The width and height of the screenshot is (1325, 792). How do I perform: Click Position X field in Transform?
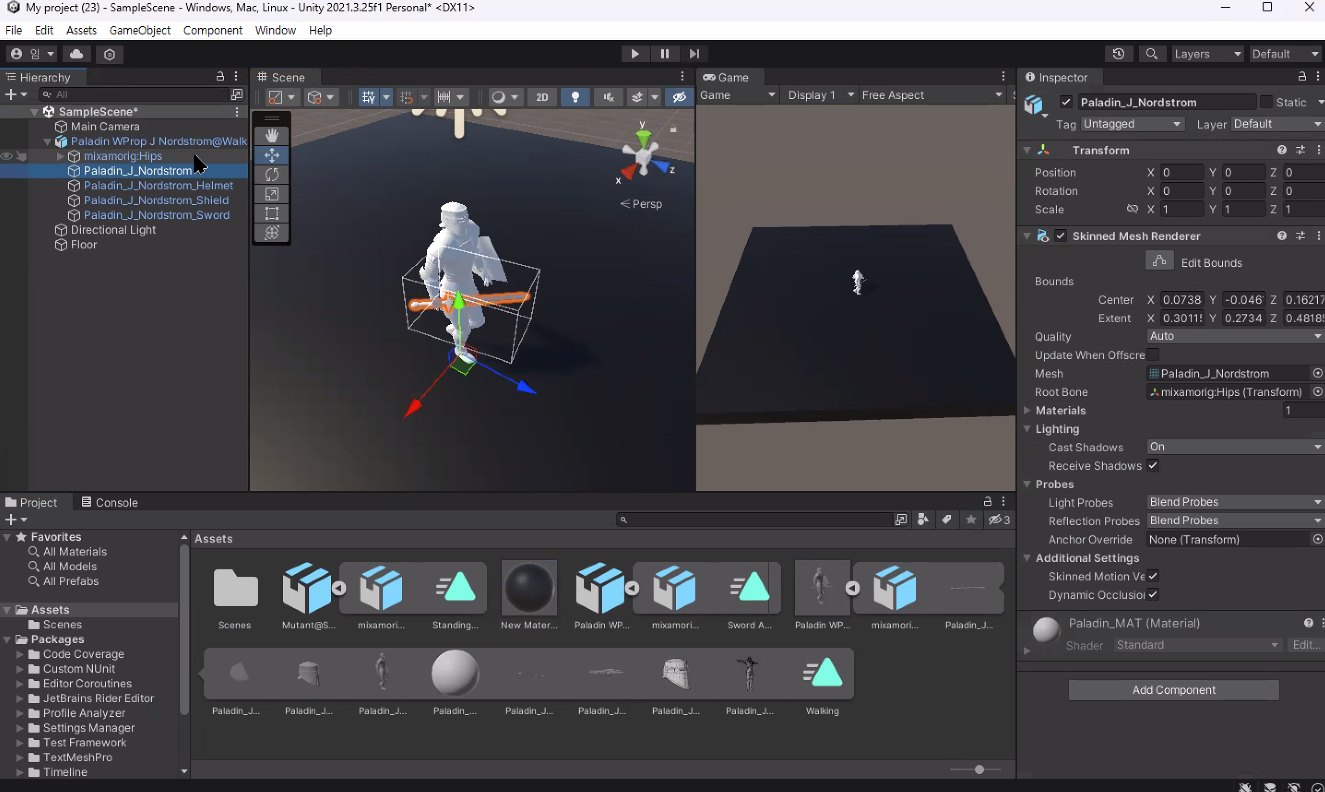pyautogui.click(x=1181, y=173)
